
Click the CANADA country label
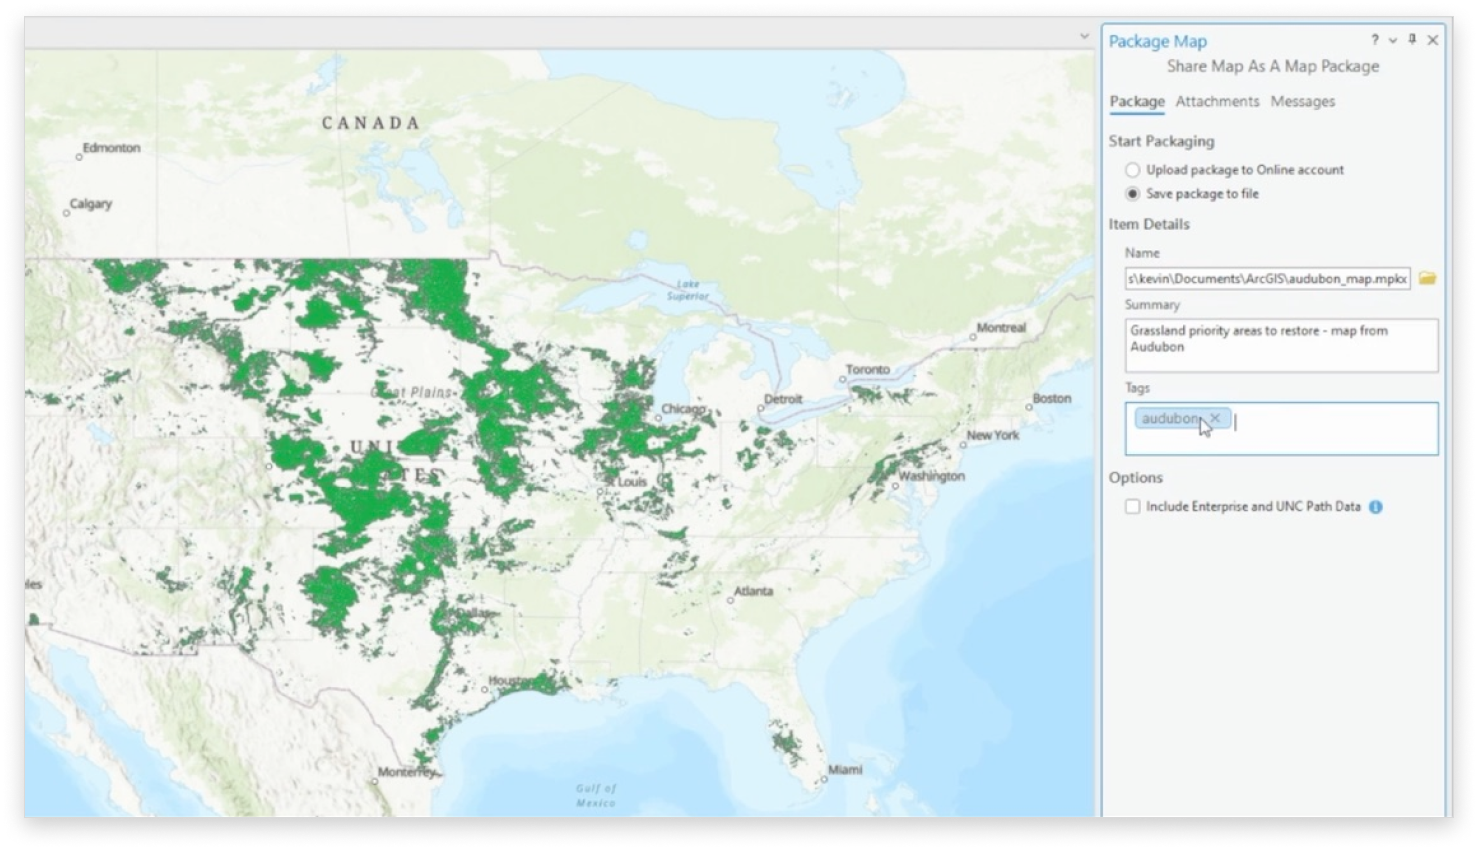[x=370, y=123]
